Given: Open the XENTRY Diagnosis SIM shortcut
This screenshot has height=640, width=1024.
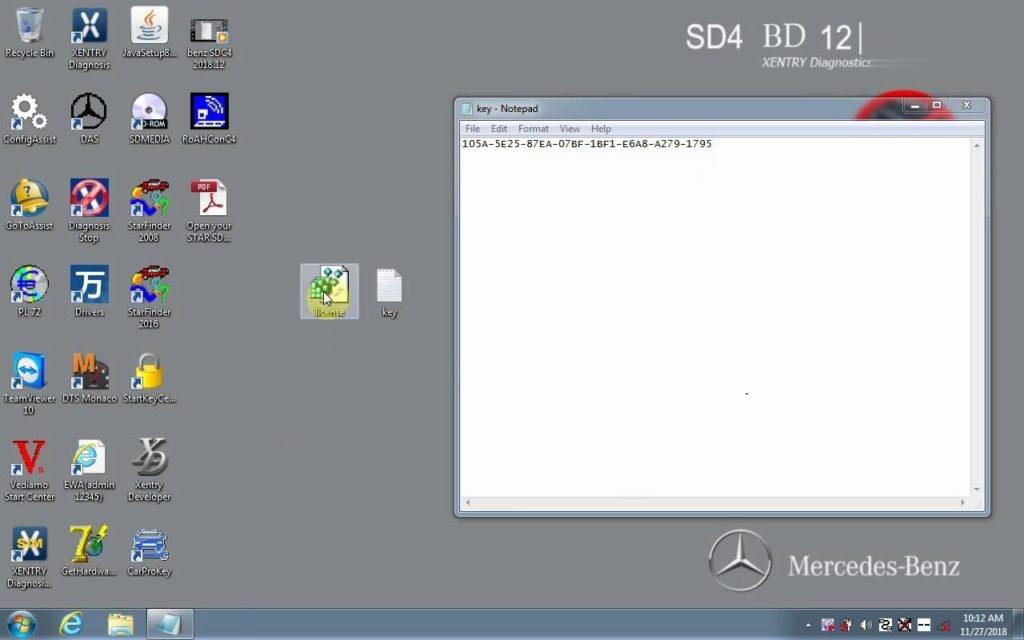Looking at the screenshot, I should coord(29,557).
